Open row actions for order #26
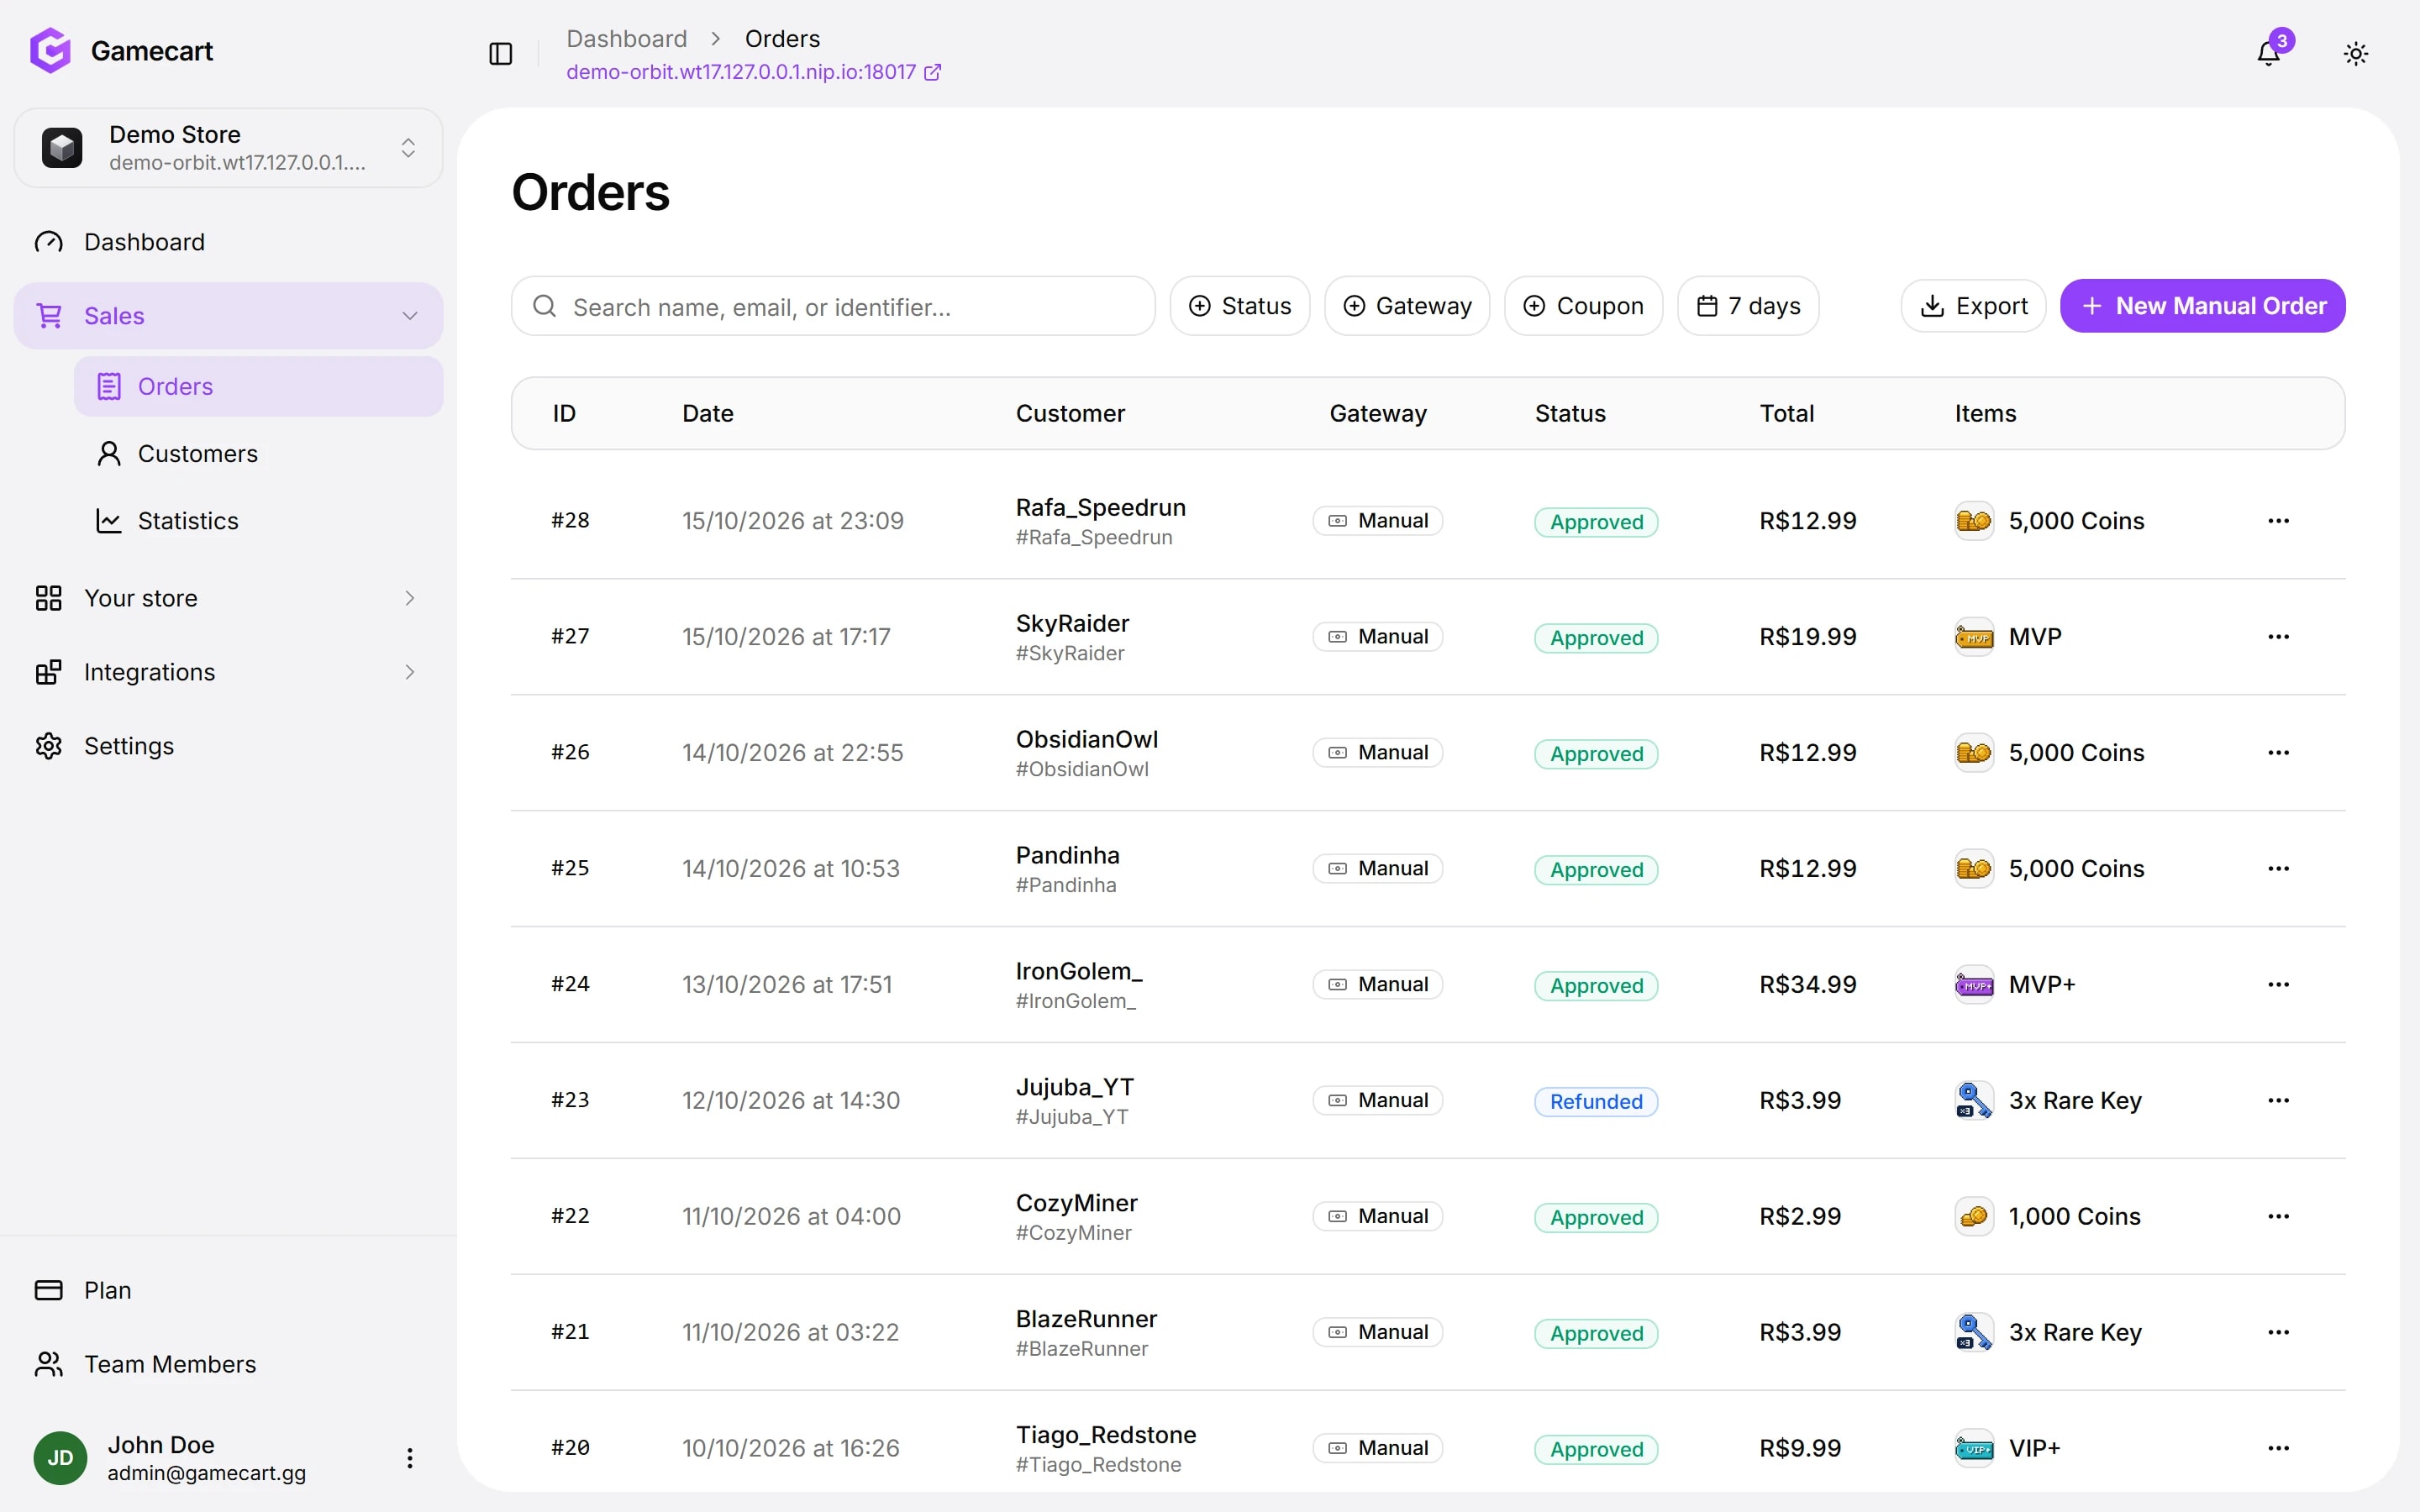The image size is (2420, 1512). point(2278,753)
